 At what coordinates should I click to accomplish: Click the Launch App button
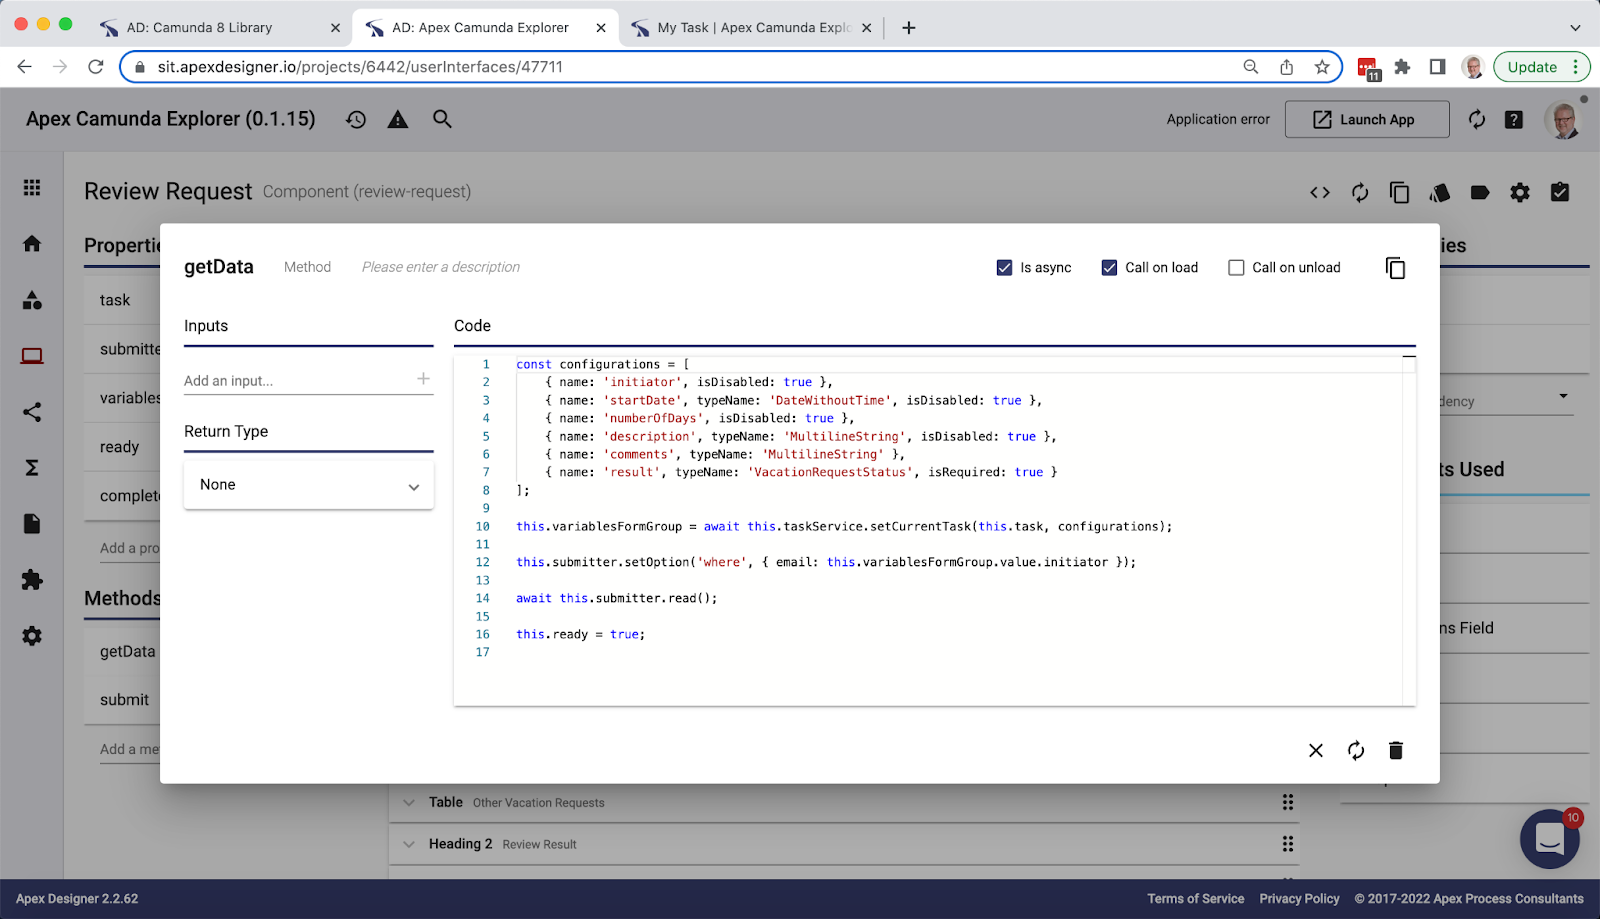(1366, 119)
